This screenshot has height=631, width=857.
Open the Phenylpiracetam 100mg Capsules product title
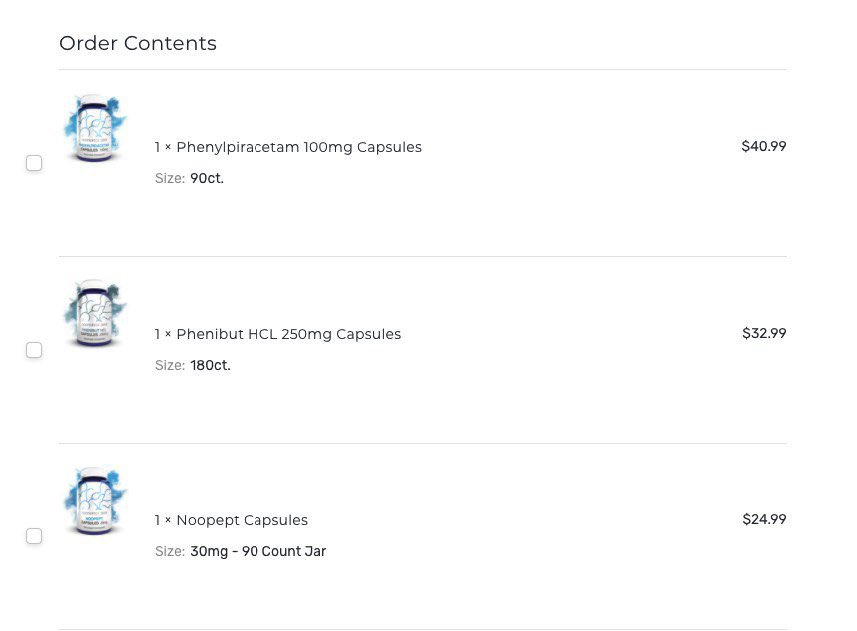pyautogui.click(x=299, y=148)
